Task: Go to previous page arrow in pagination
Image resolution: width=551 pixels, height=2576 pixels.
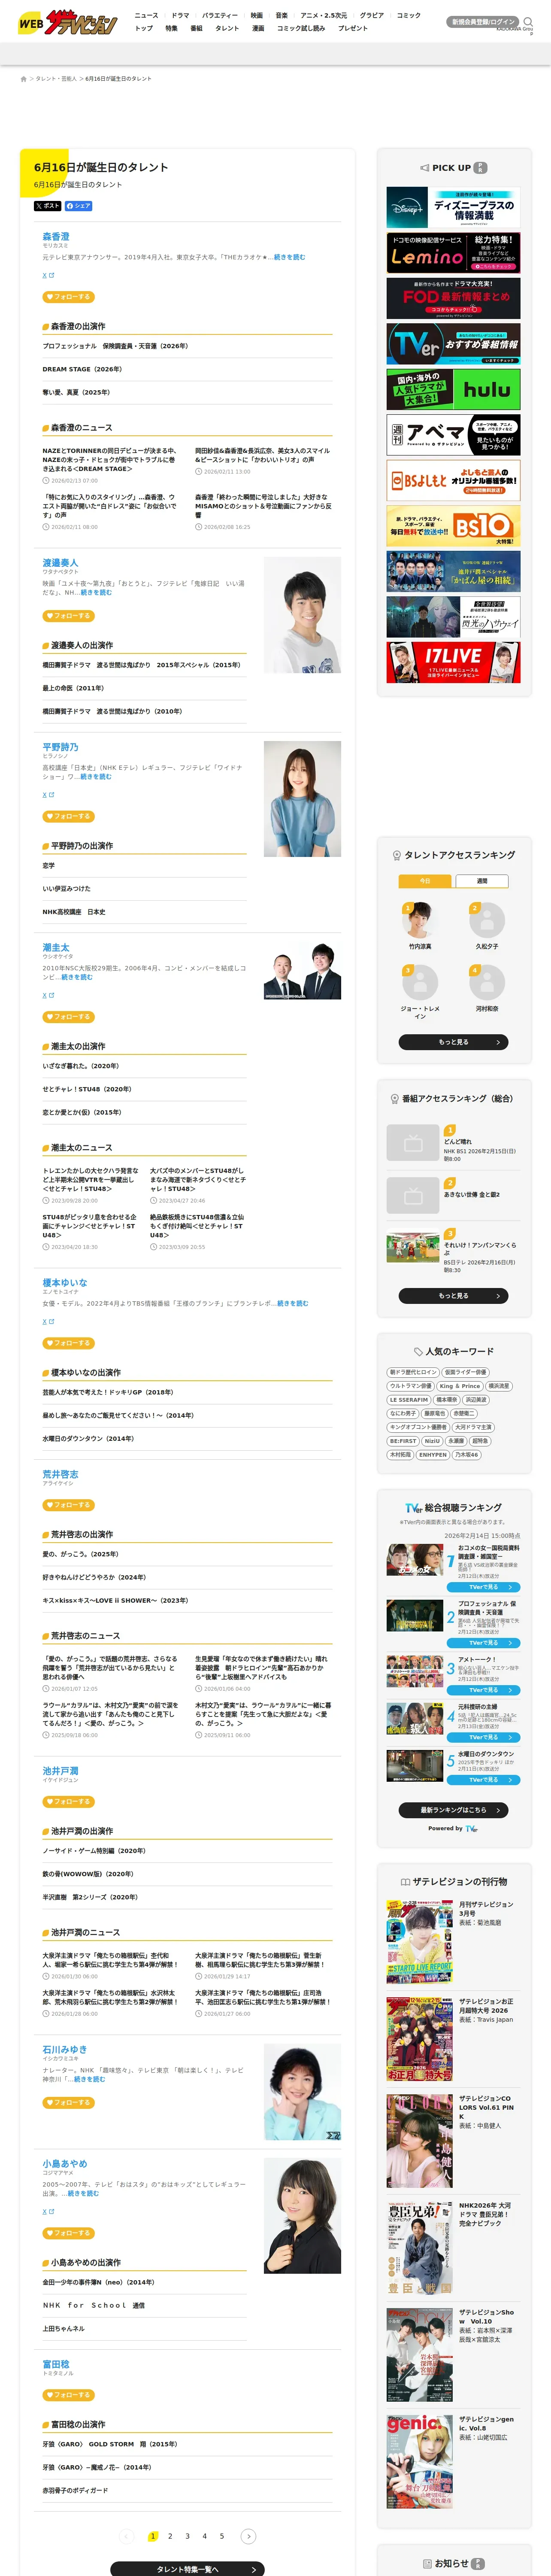Action: (x=126, y=2536)
